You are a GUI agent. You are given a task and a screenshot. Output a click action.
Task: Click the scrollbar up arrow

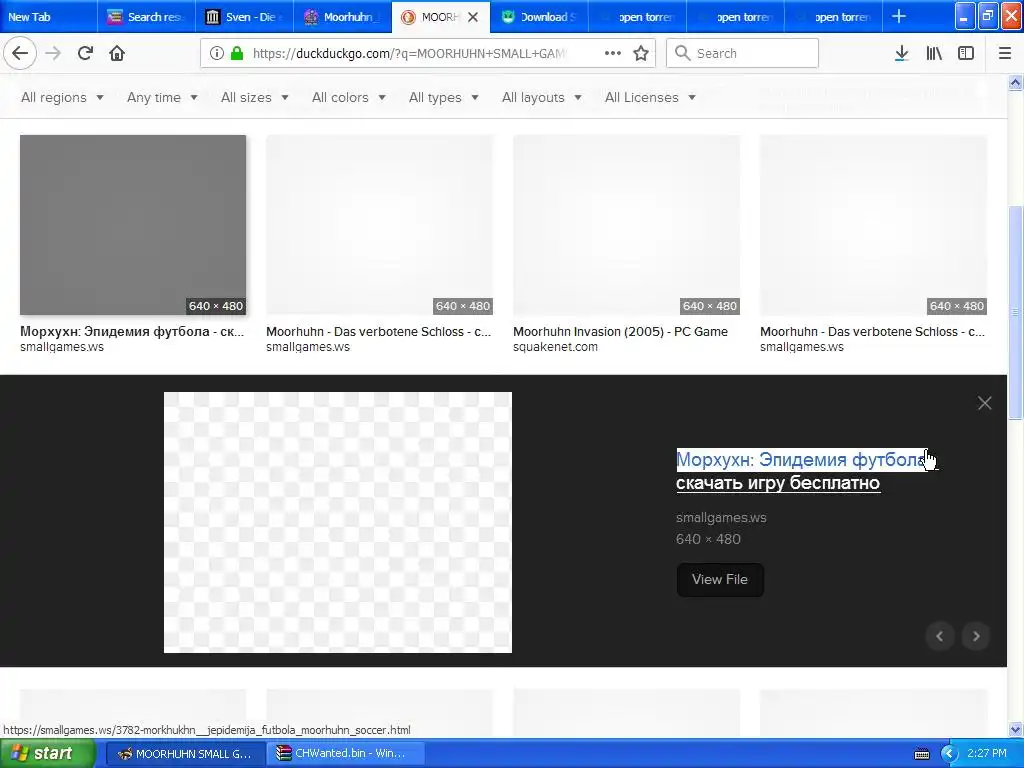coord(1015,82)
